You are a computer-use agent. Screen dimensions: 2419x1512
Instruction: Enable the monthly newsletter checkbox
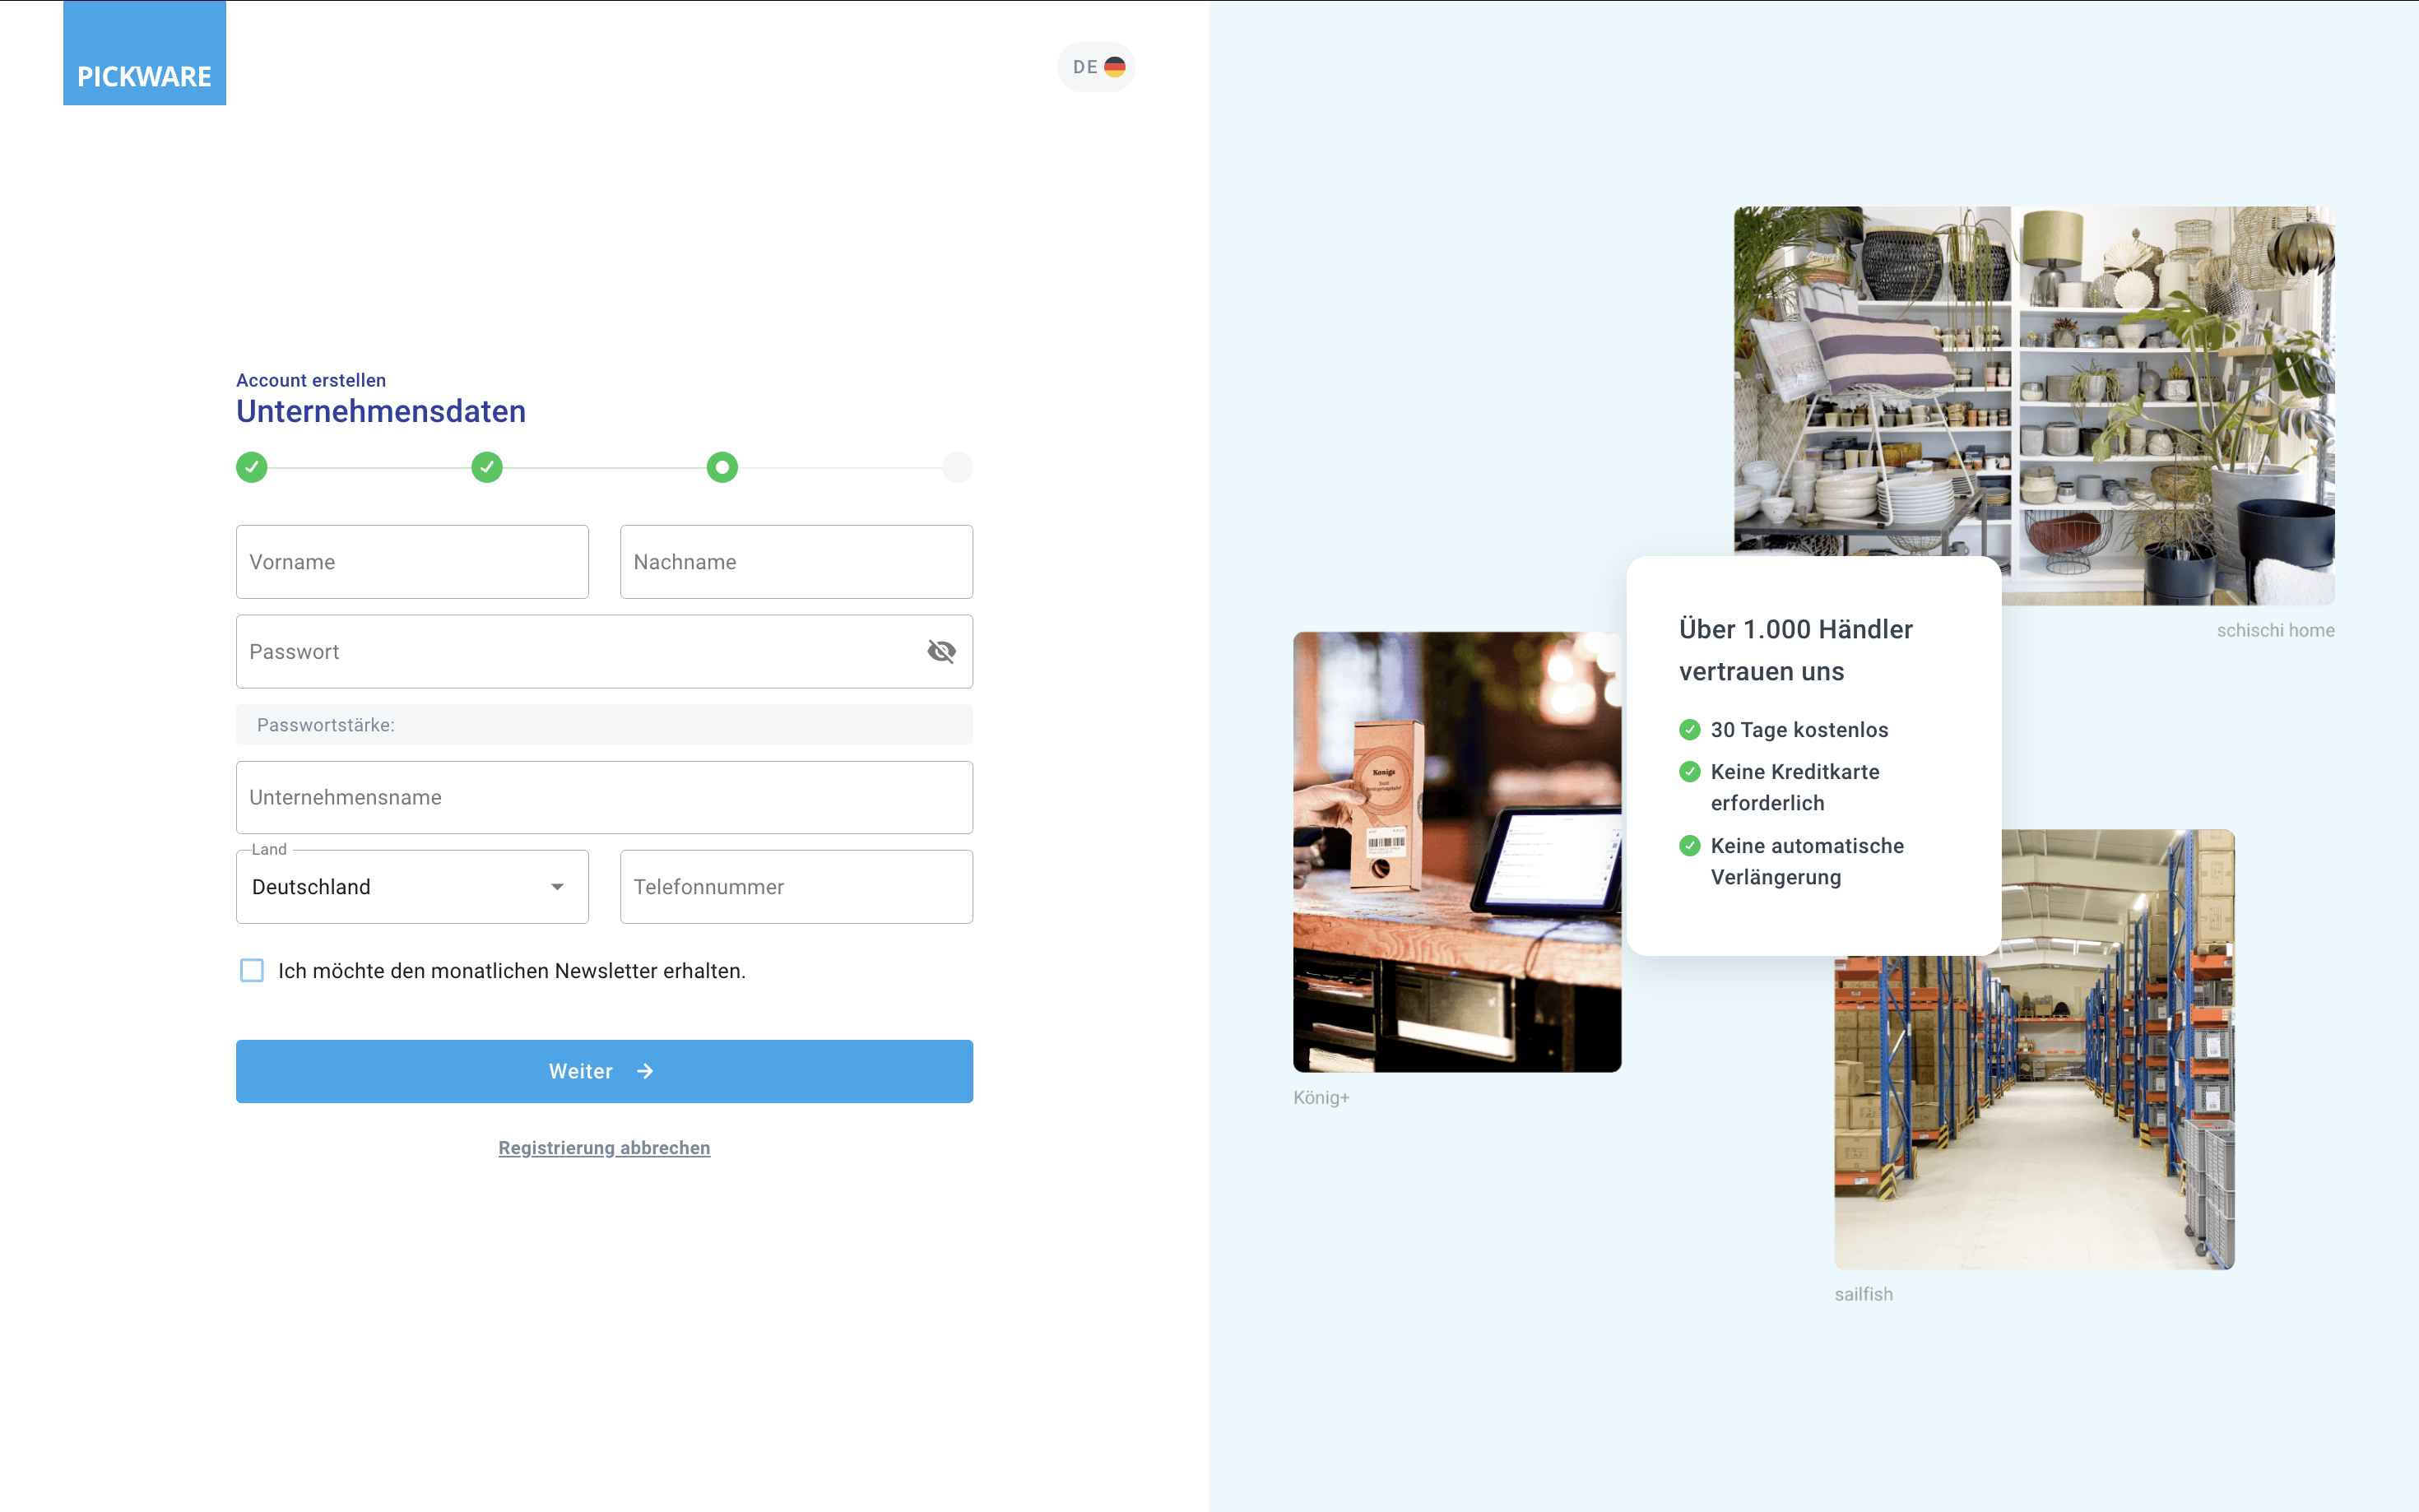click(252, 971)
